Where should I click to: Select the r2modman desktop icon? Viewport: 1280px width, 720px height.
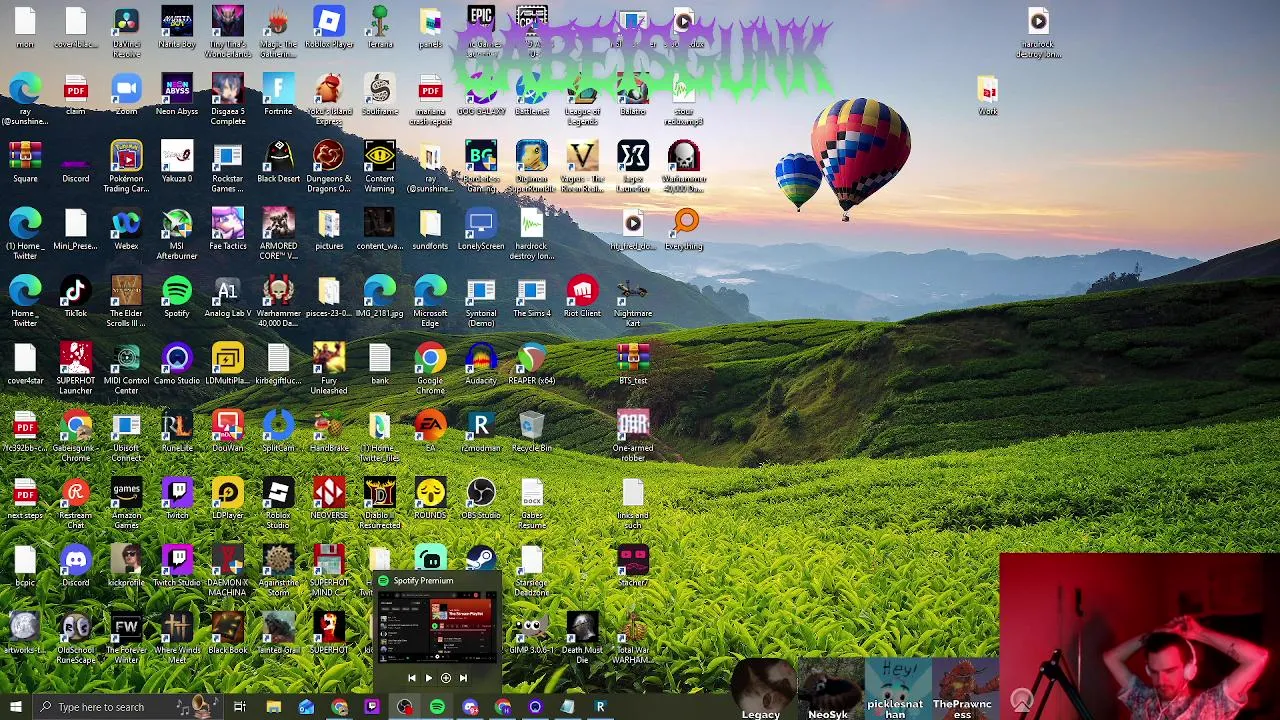pyautogui.click(x=481, y=432)
